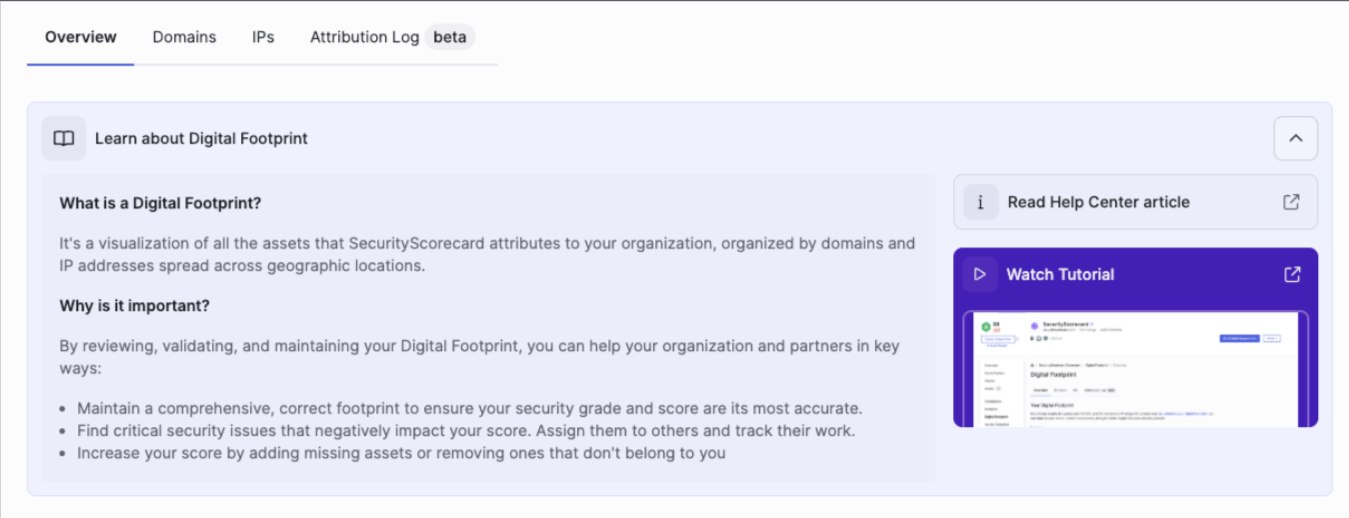Click the bullet about maintaining a comprehensive footprint
1349x518 pixels.
(470, 409)
